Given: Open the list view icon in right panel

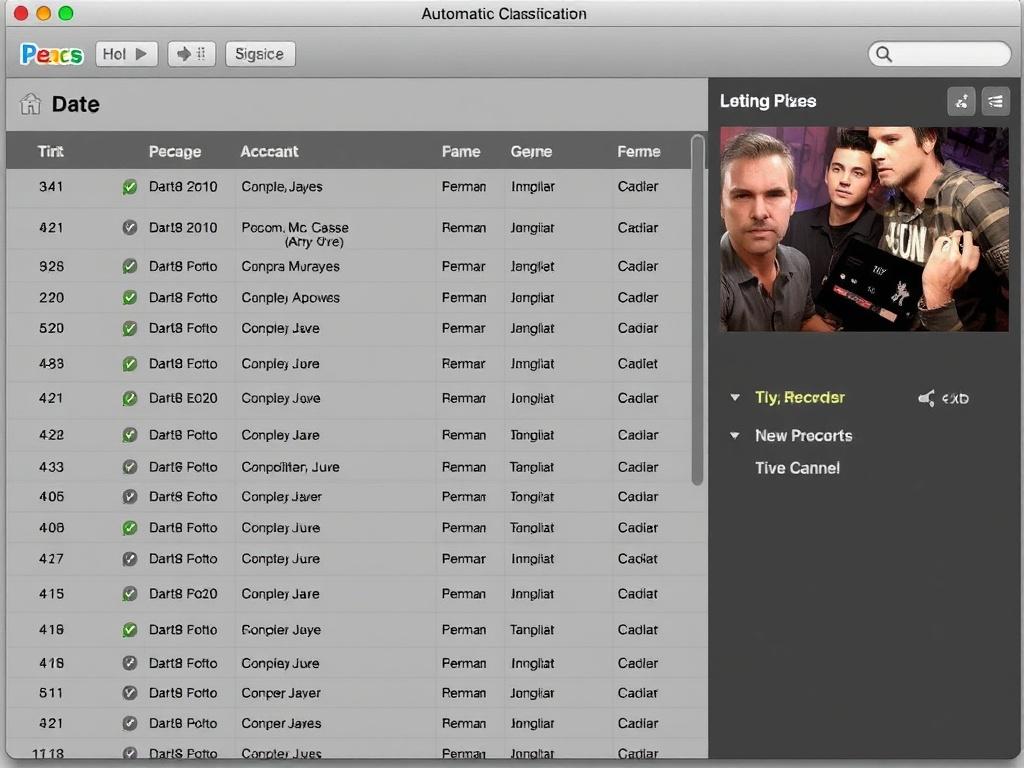Looking at the screenshot, I should (995, 101).
